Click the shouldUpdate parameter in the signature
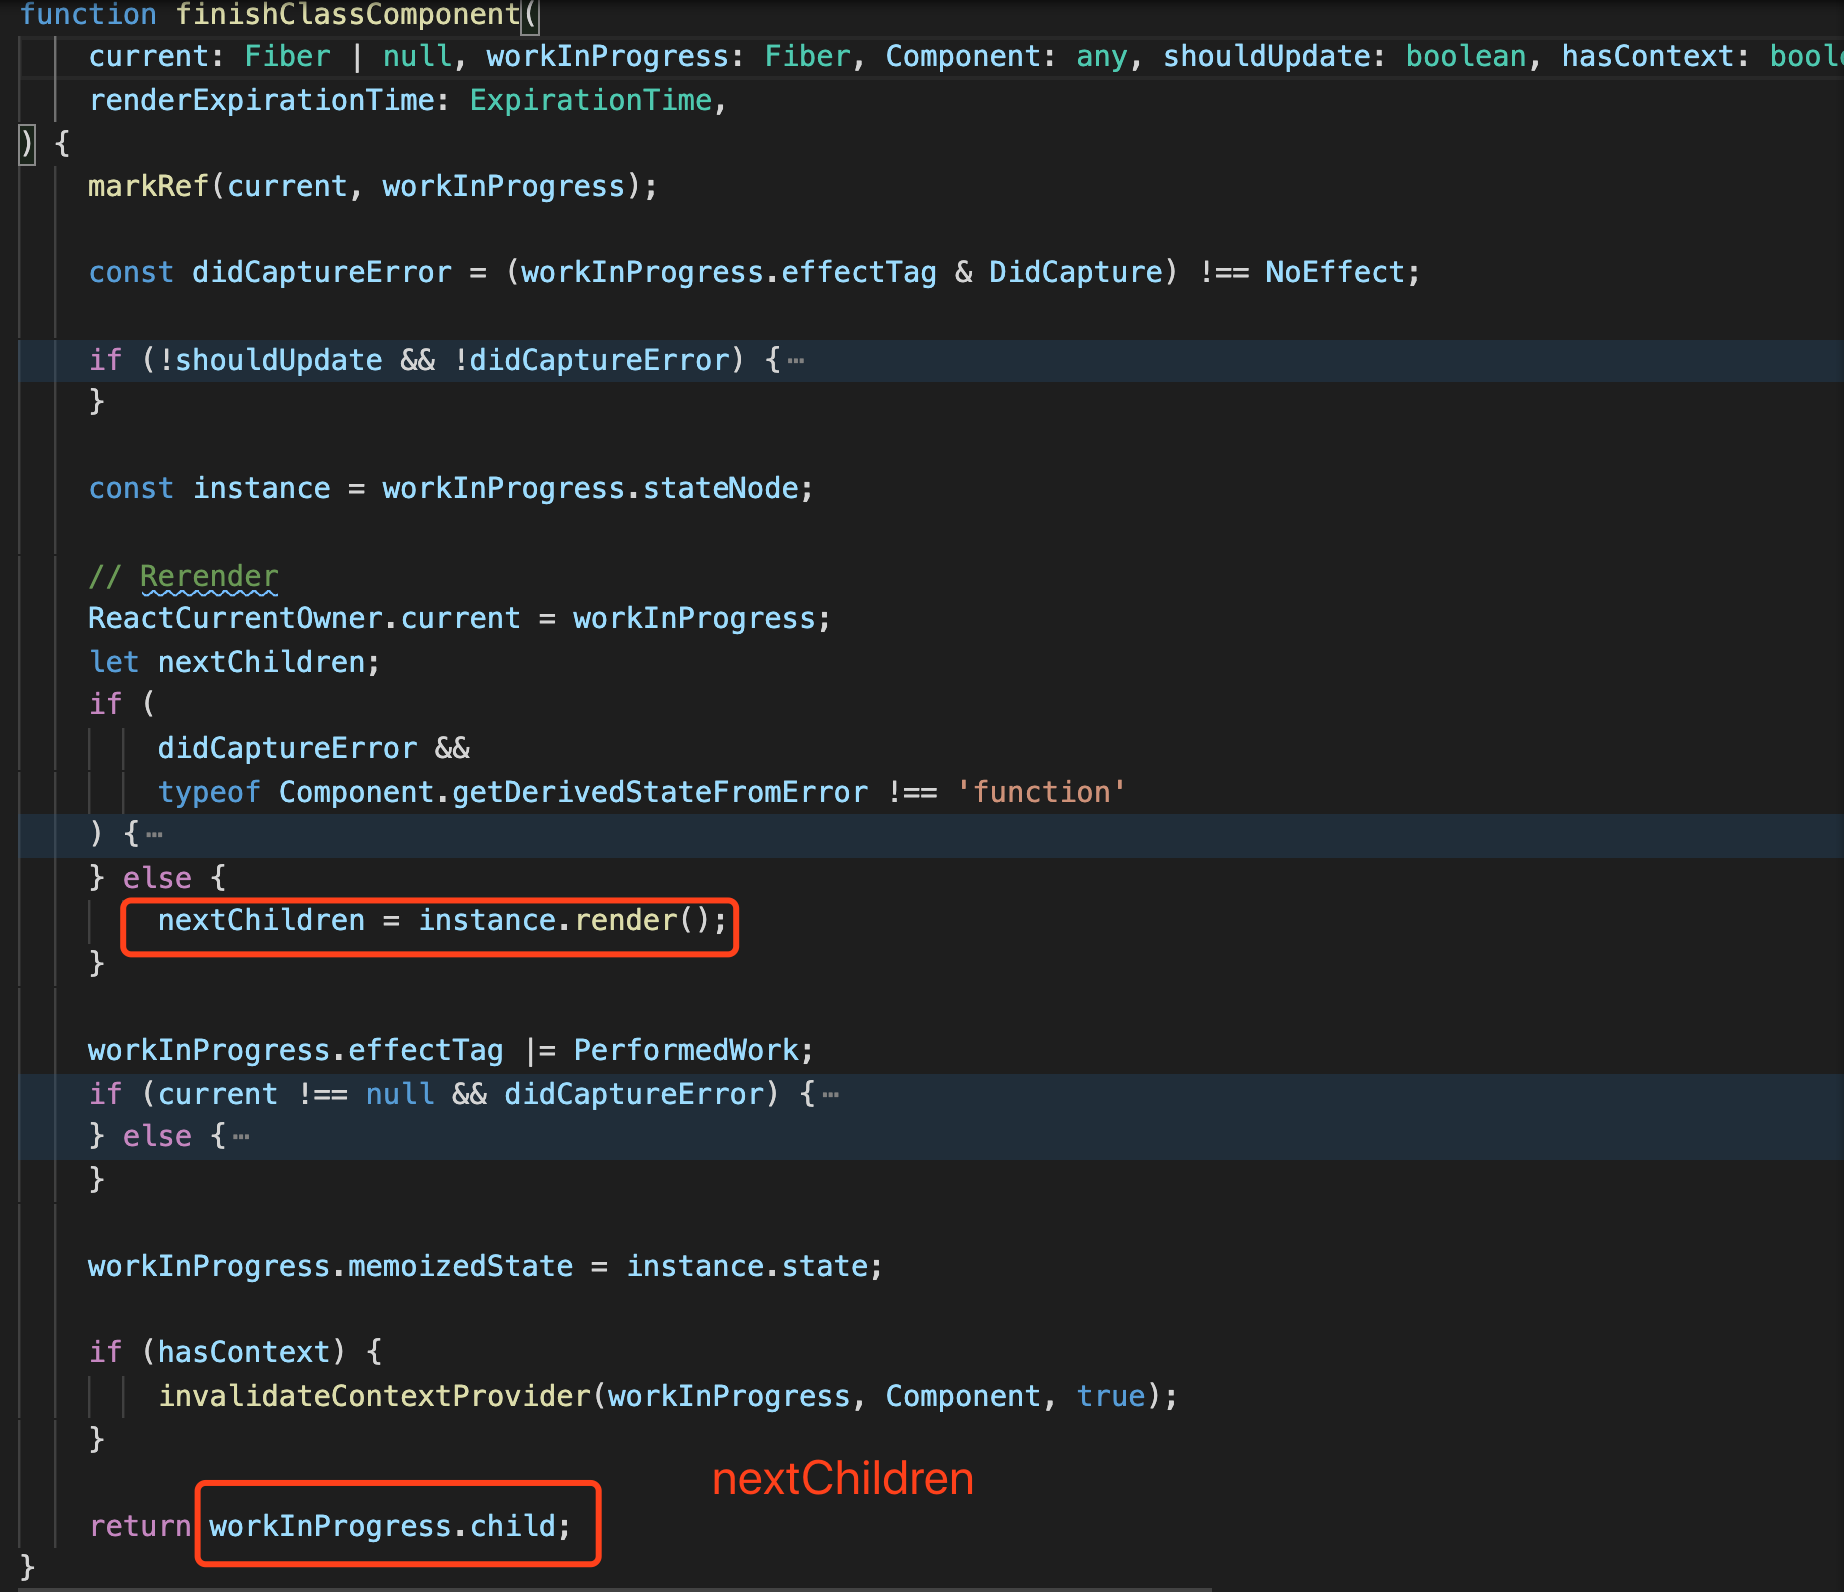 coord(1266,57)
